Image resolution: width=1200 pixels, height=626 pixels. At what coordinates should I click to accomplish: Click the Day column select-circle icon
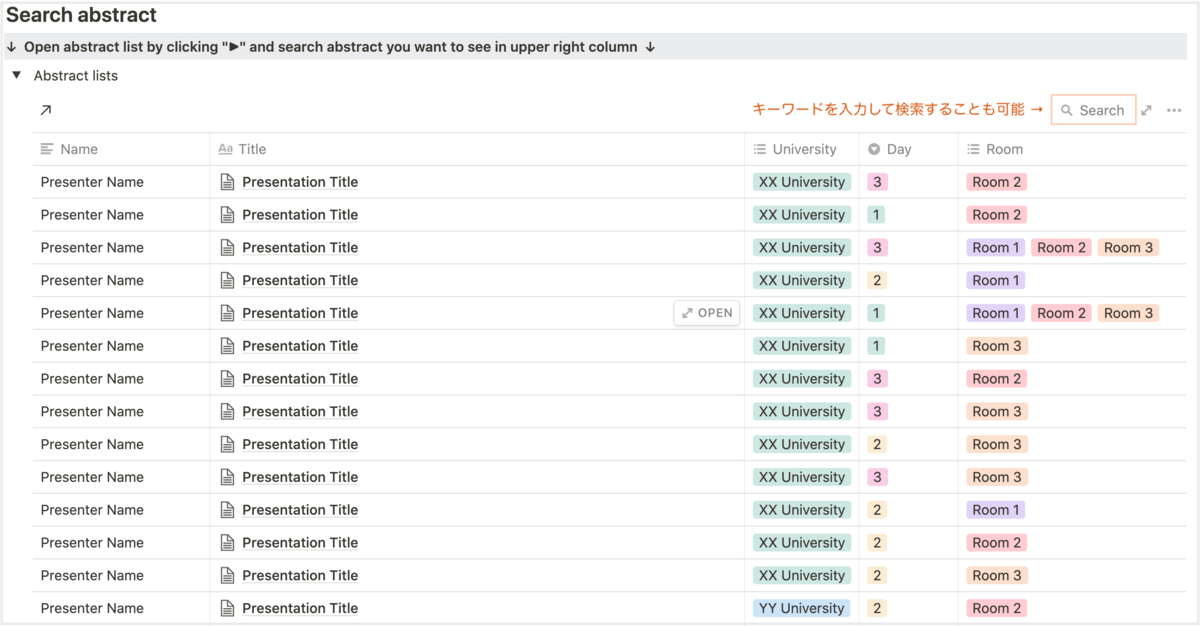874,149
